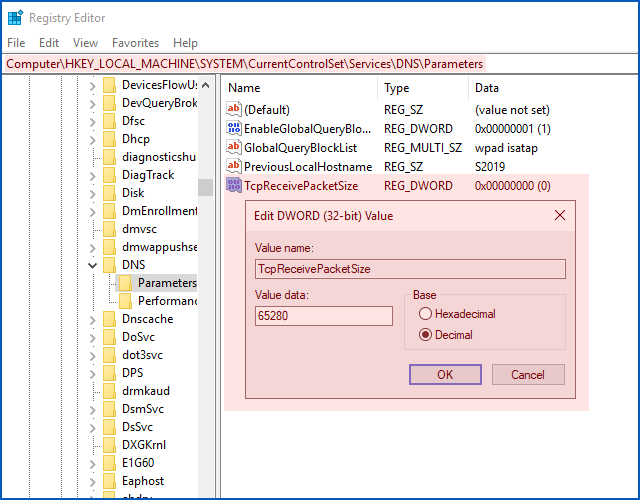Viewport: 640px width, 500px height.
Task: Click the dot3svc folder icon
Action: tap(109, 355)
